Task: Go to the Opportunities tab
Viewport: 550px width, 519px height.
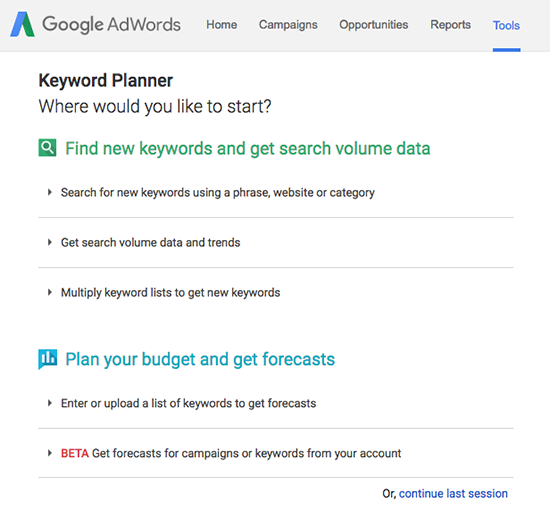Action: [374, 25]
